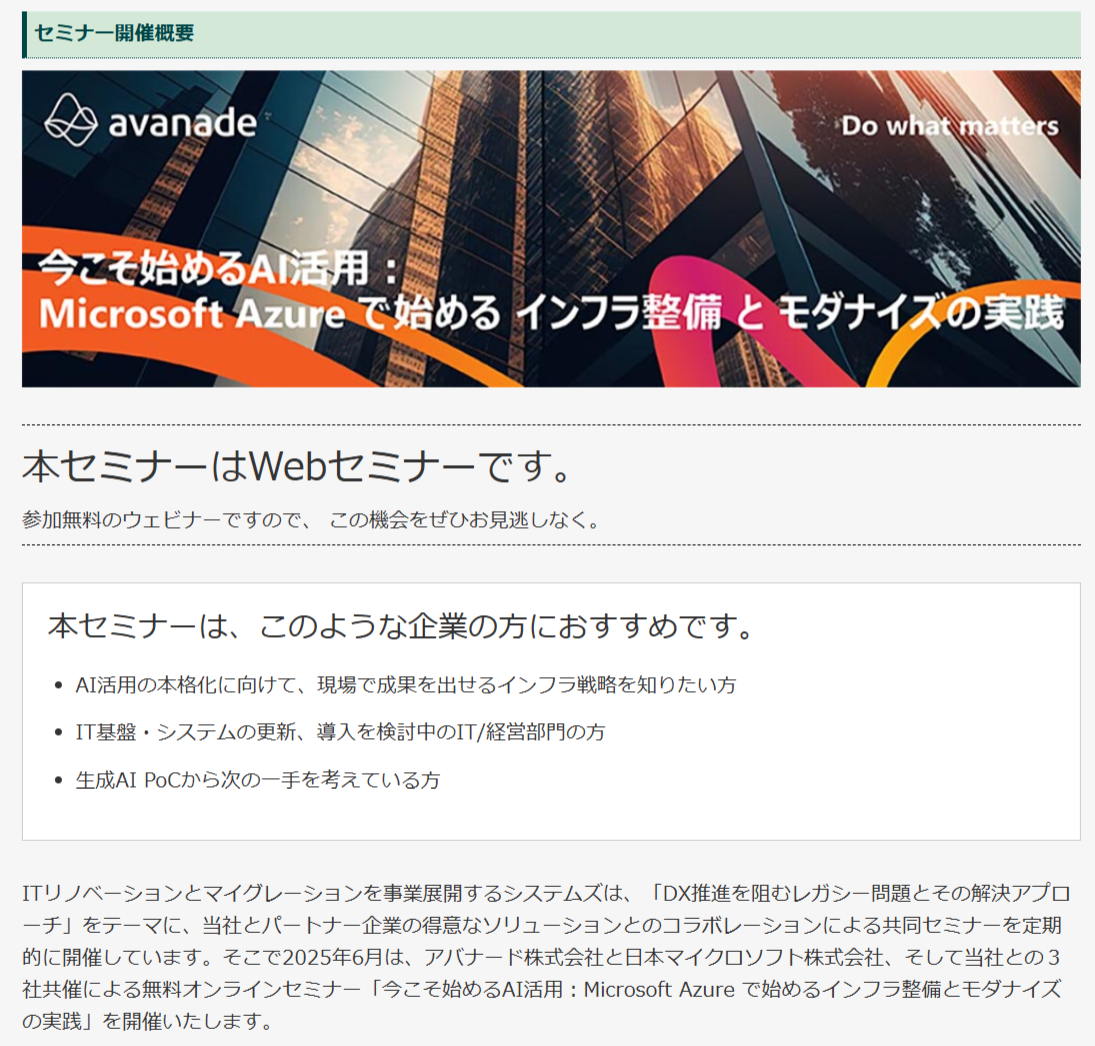Click the heading '本セミナーは、このような企業の方におすすめです。'
Image resolution: width=1095 pixels, height=1046 pixels.
(402, 626)
